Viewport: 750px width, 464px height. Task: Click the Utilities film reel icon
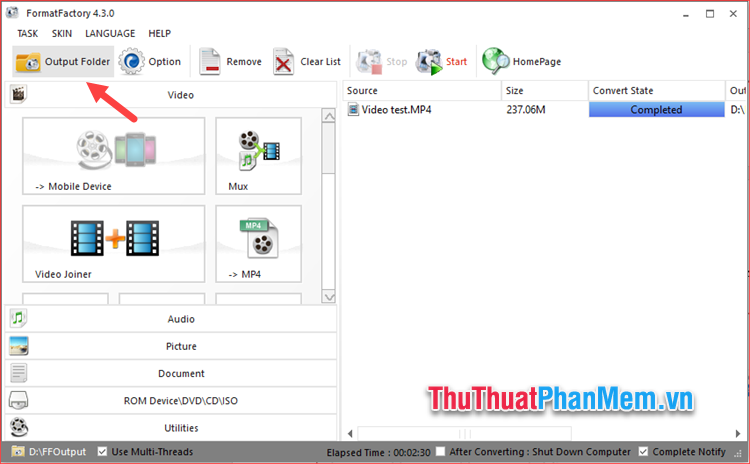[18, 427]
